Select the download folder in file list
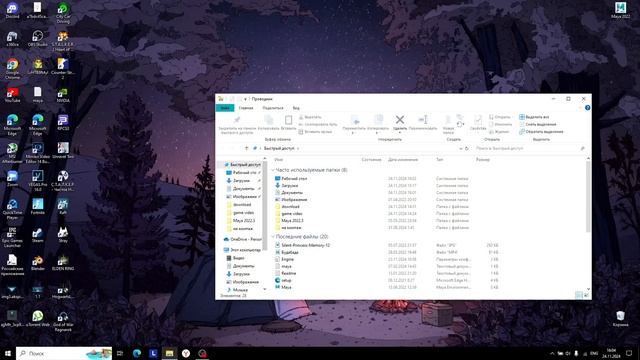 [287, 207]
